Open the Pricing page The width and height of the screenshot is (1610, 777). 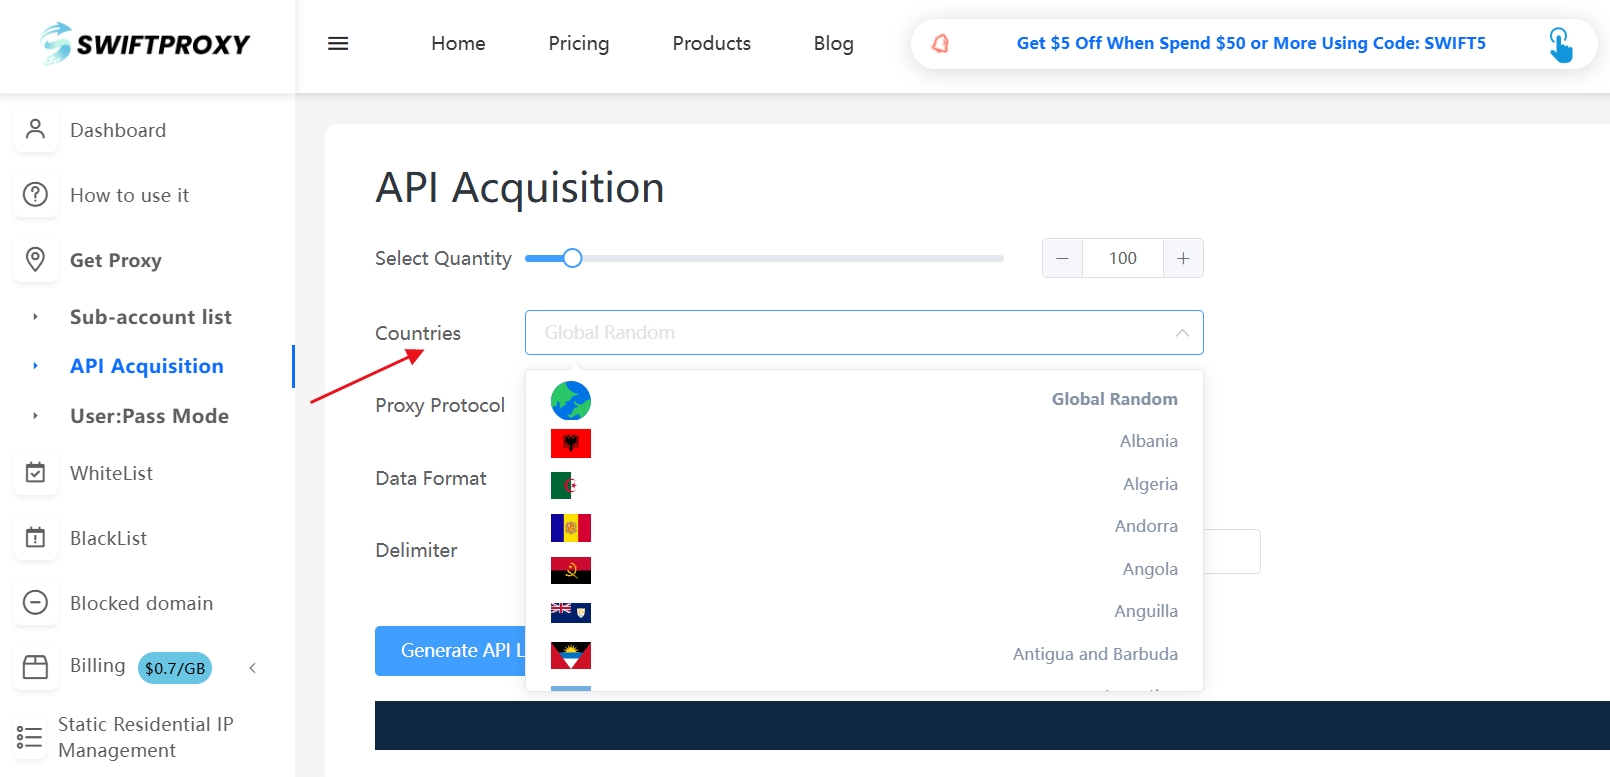(578, 44)
